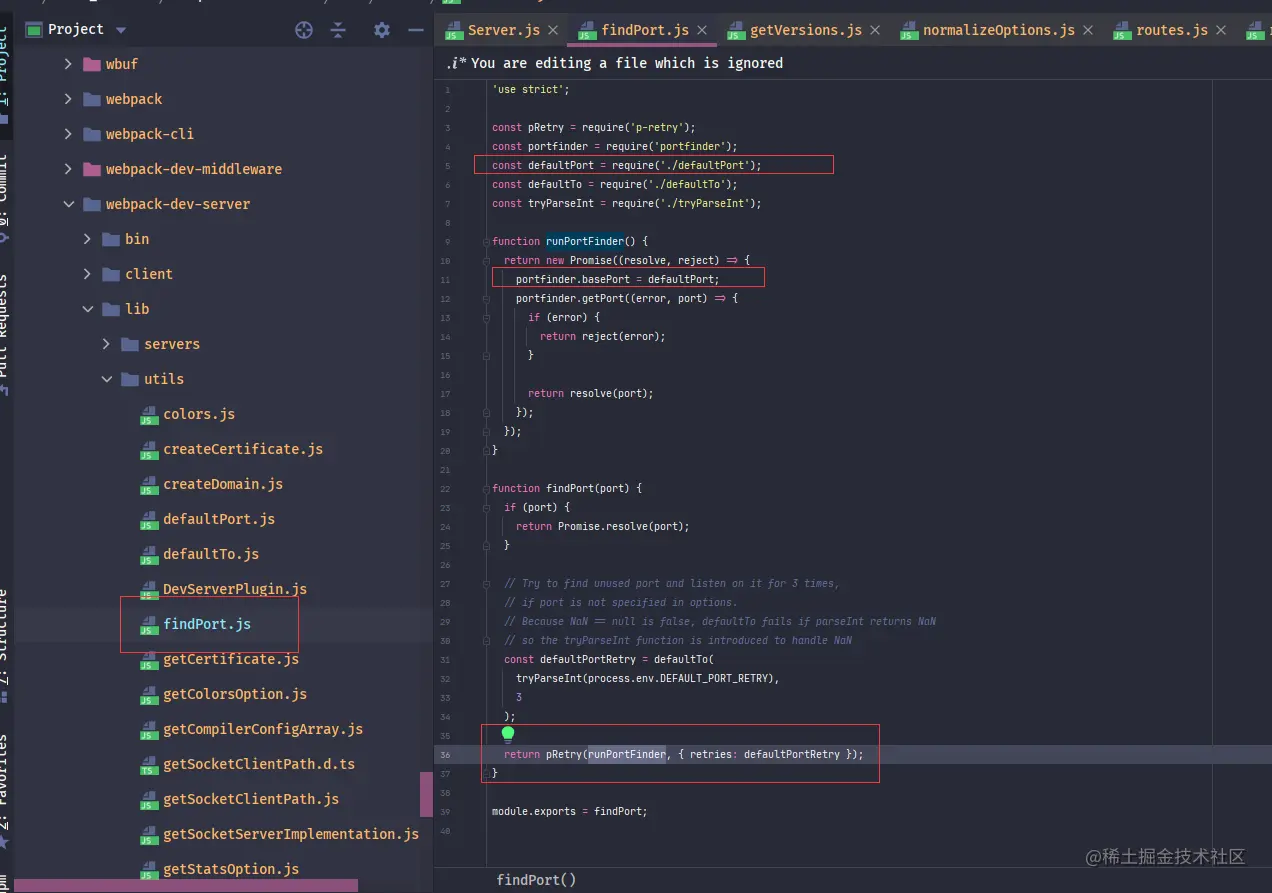Close the Server.js tab
Screen dimensions: 1272x893
(553, 31)
